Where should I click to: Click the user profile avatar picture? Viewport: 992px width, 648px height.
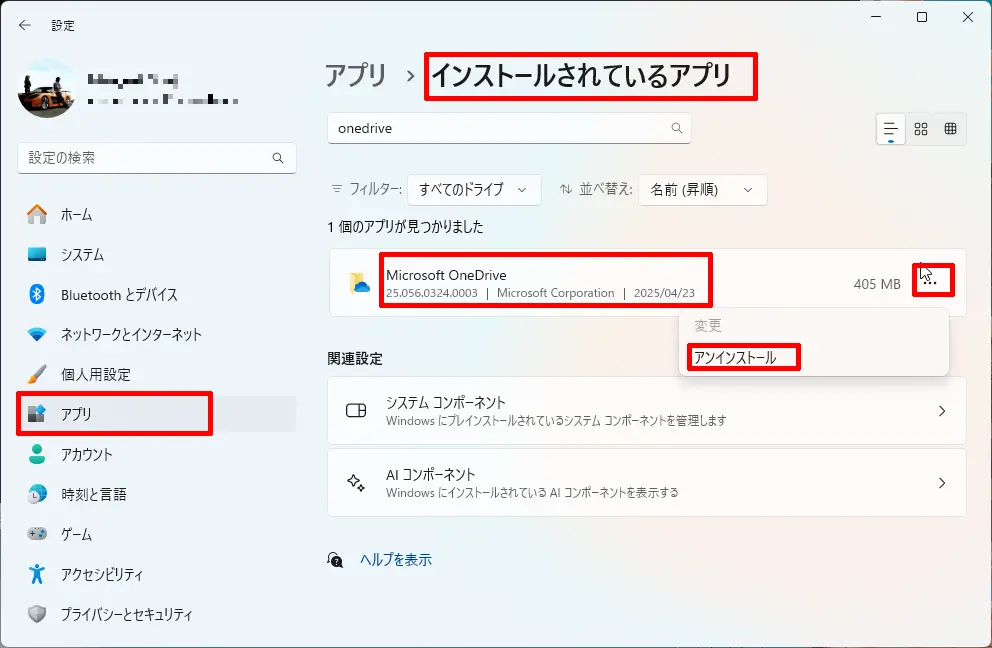[46, 89]
